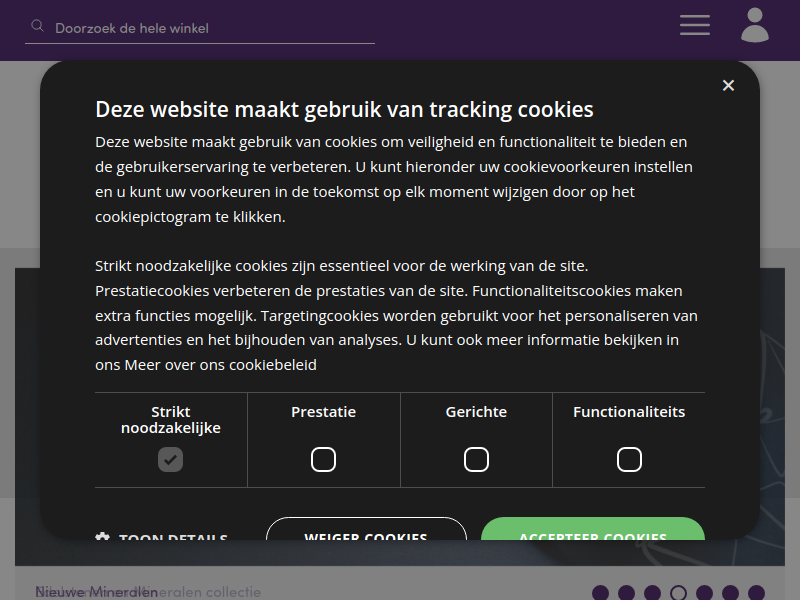Image resolution: width=800 pixels, height=600 pixels.
Task: Select the third carousel dot
Action: coord(652,593)
